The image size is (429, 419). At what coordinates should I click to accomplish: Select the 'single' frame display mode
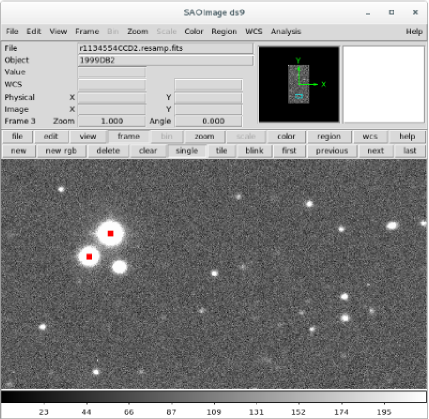187,151
